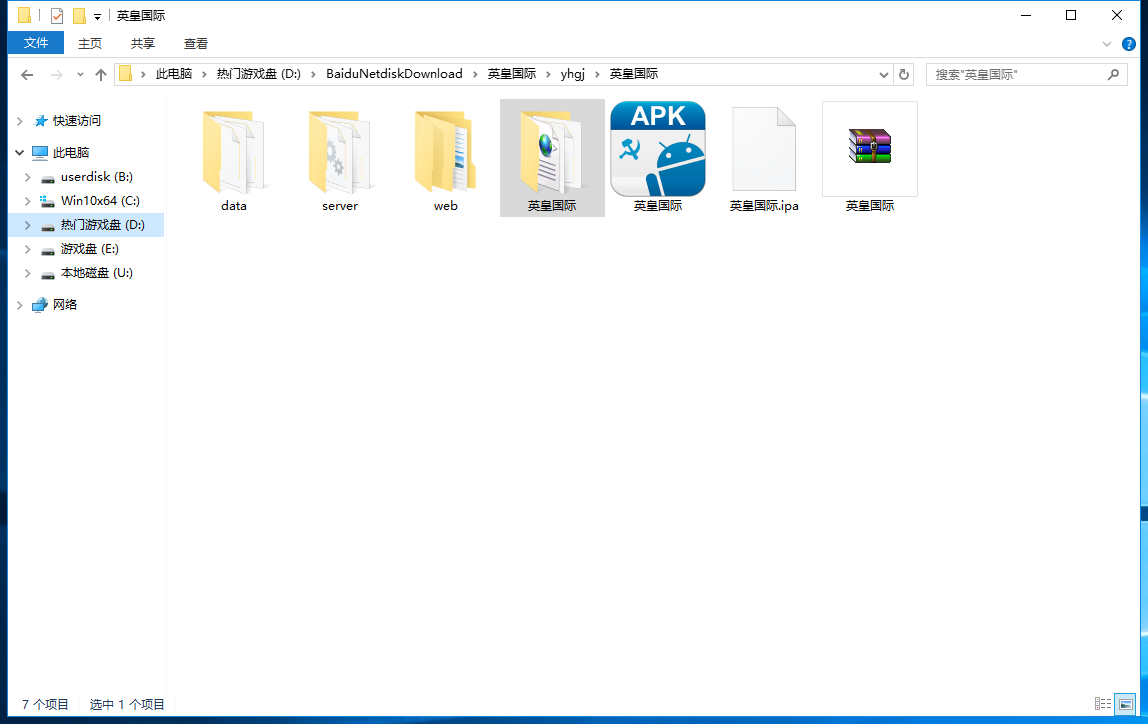1148x724 pixels.
Task: Expand the ribbon with the chevron
Action: click(1107, 44)
